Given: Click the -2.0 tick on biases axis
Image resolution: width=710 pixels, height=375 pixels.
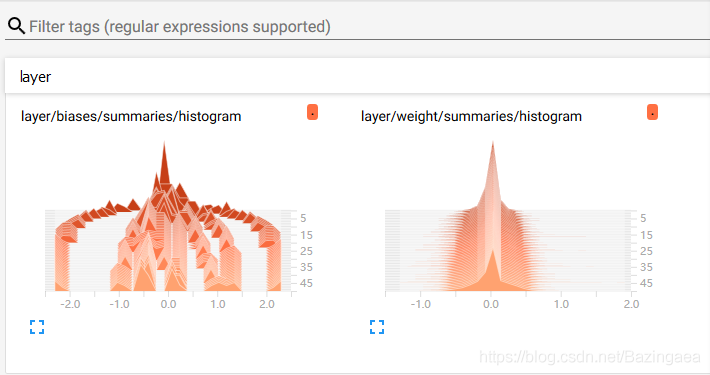Looking at the screenshot, I should [70, 304].
